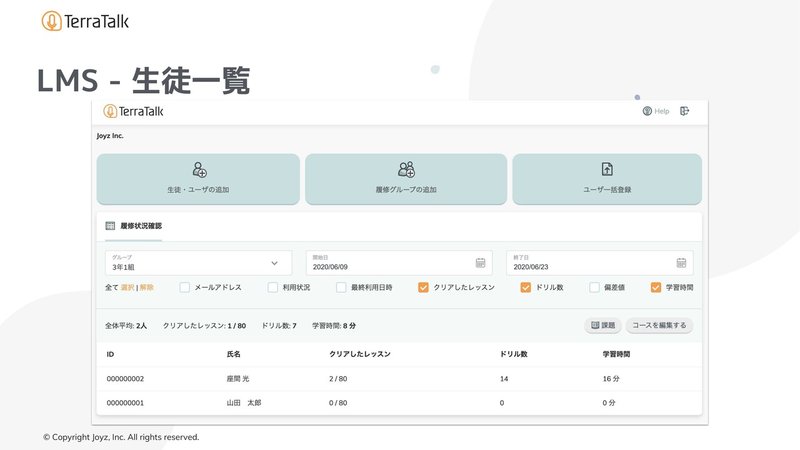
Task: Click the Help link text
Action: click(662, 111)
